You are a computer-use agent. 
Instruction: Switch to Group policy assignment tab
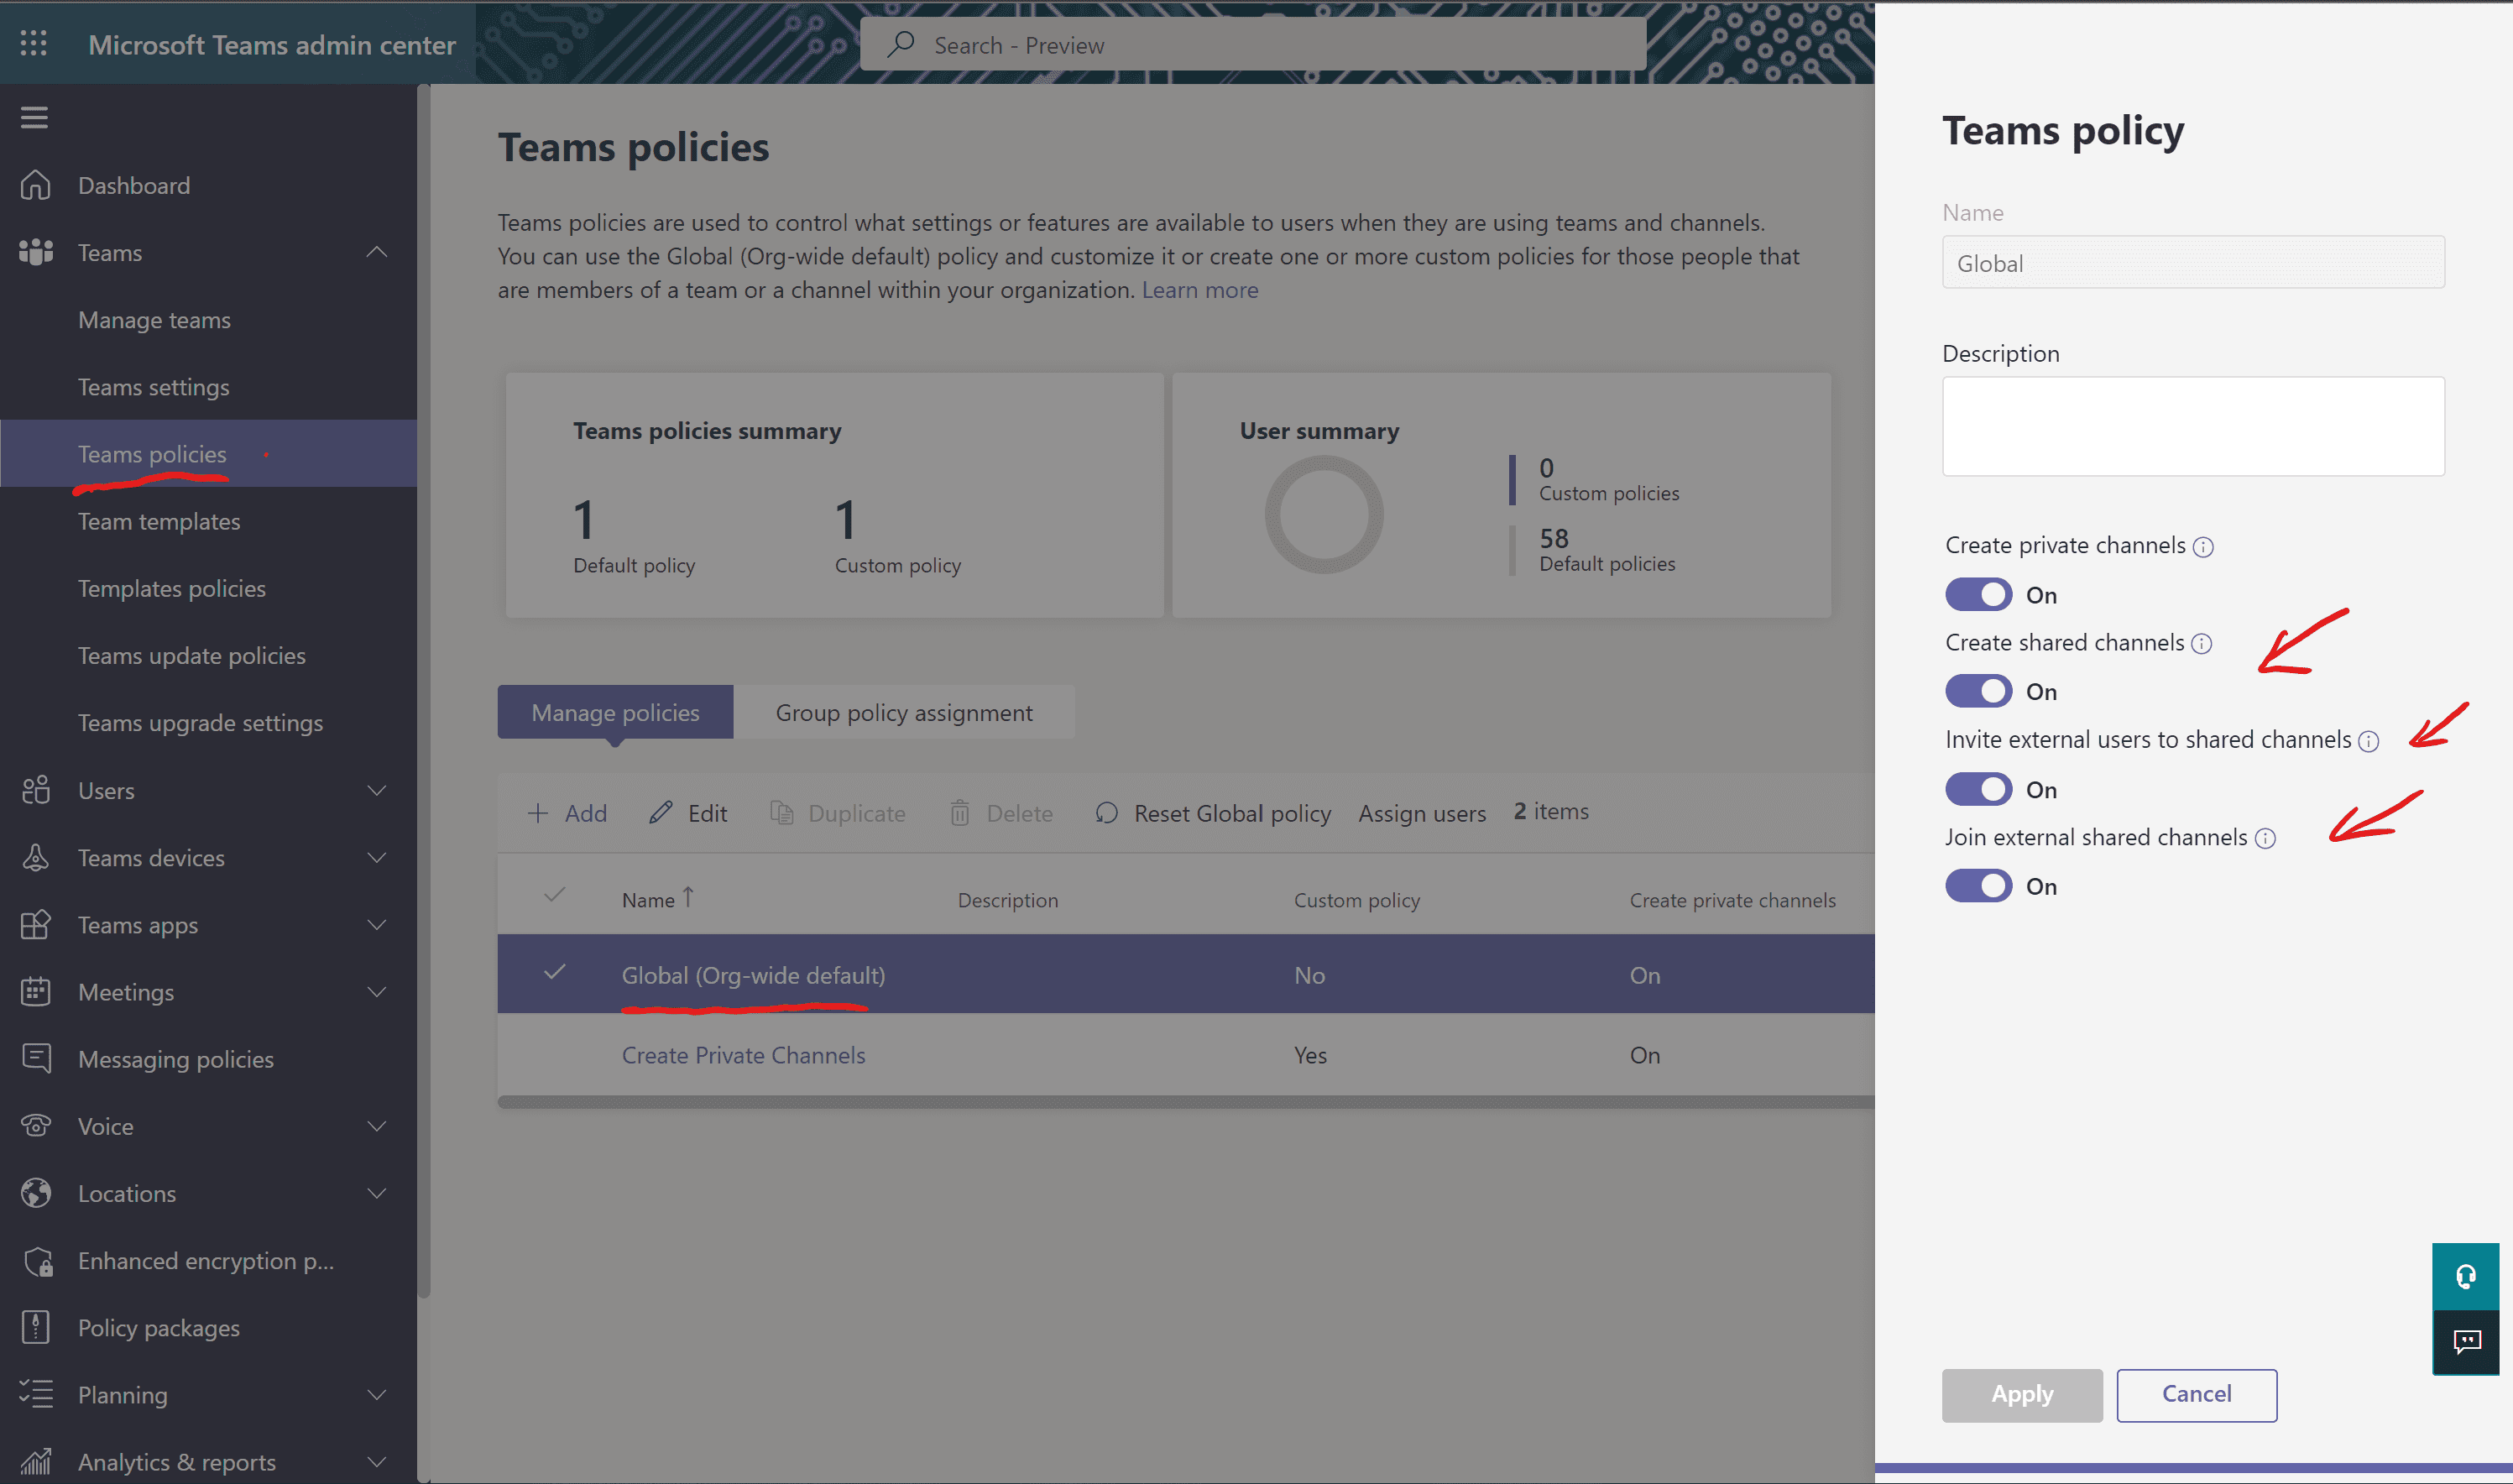tap(903, 713)
